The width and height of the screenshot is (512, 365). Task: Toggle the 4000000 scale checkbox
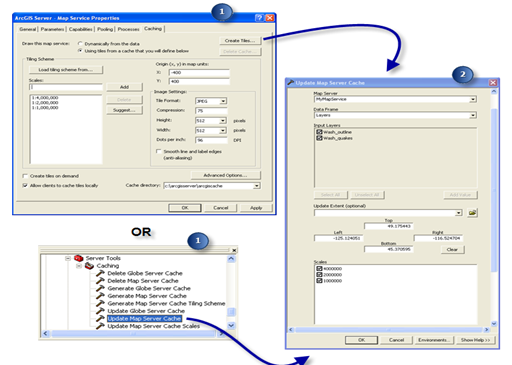point(319,268)
